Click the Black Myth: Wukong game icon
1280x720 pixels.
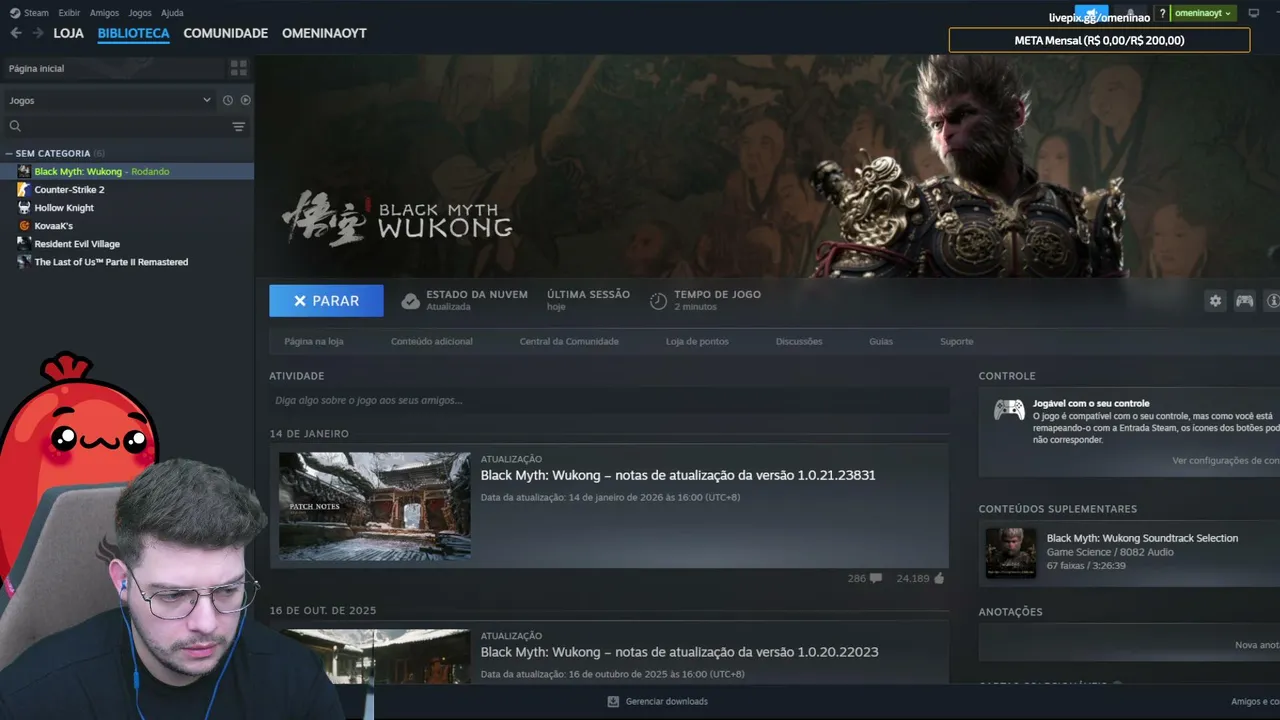tap(24, 171)
